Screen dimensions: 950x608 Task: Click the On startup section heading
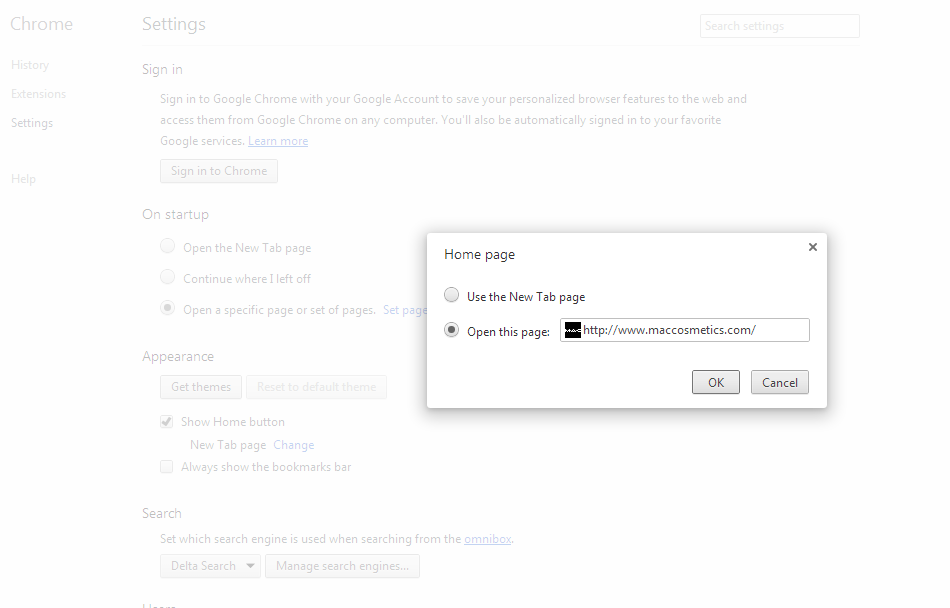pos(176,214)
